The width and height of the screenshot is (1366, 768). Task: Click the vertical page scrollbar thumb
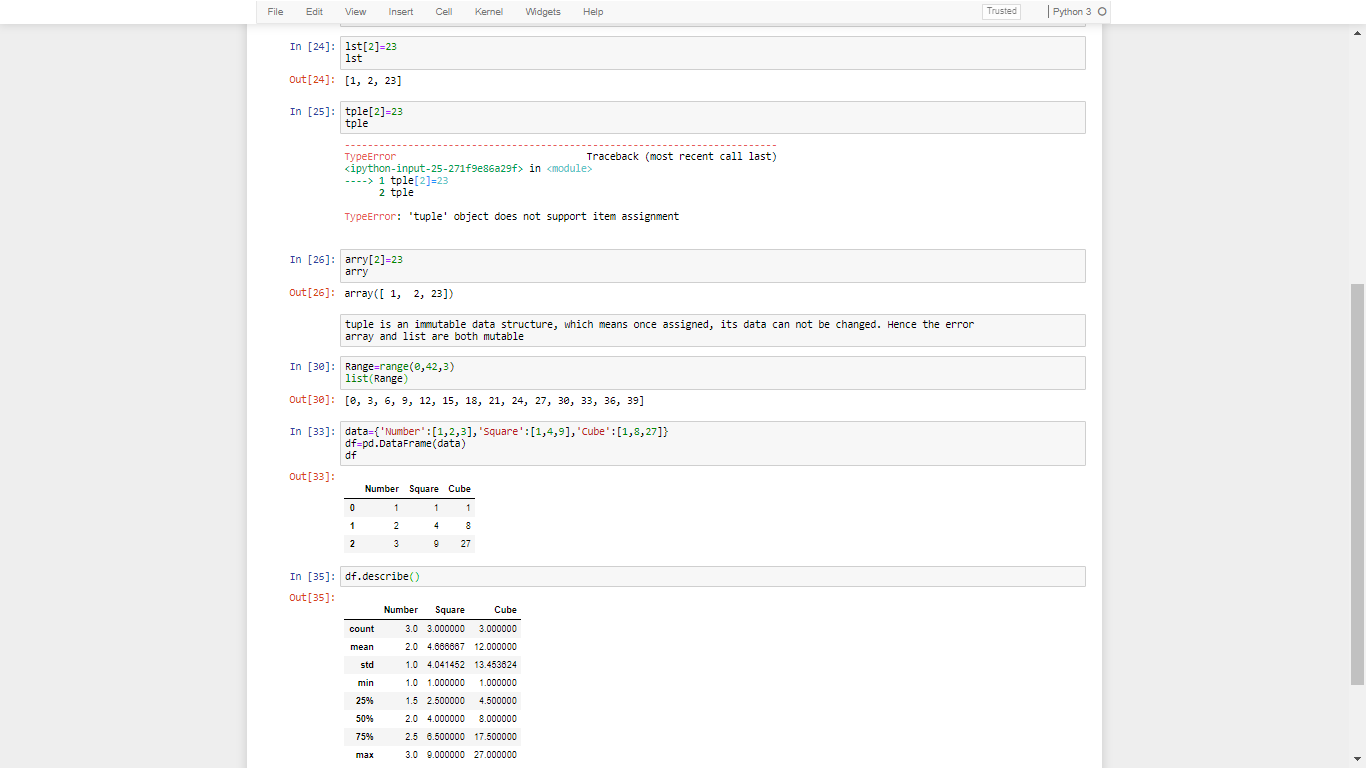pos(1357,484)
